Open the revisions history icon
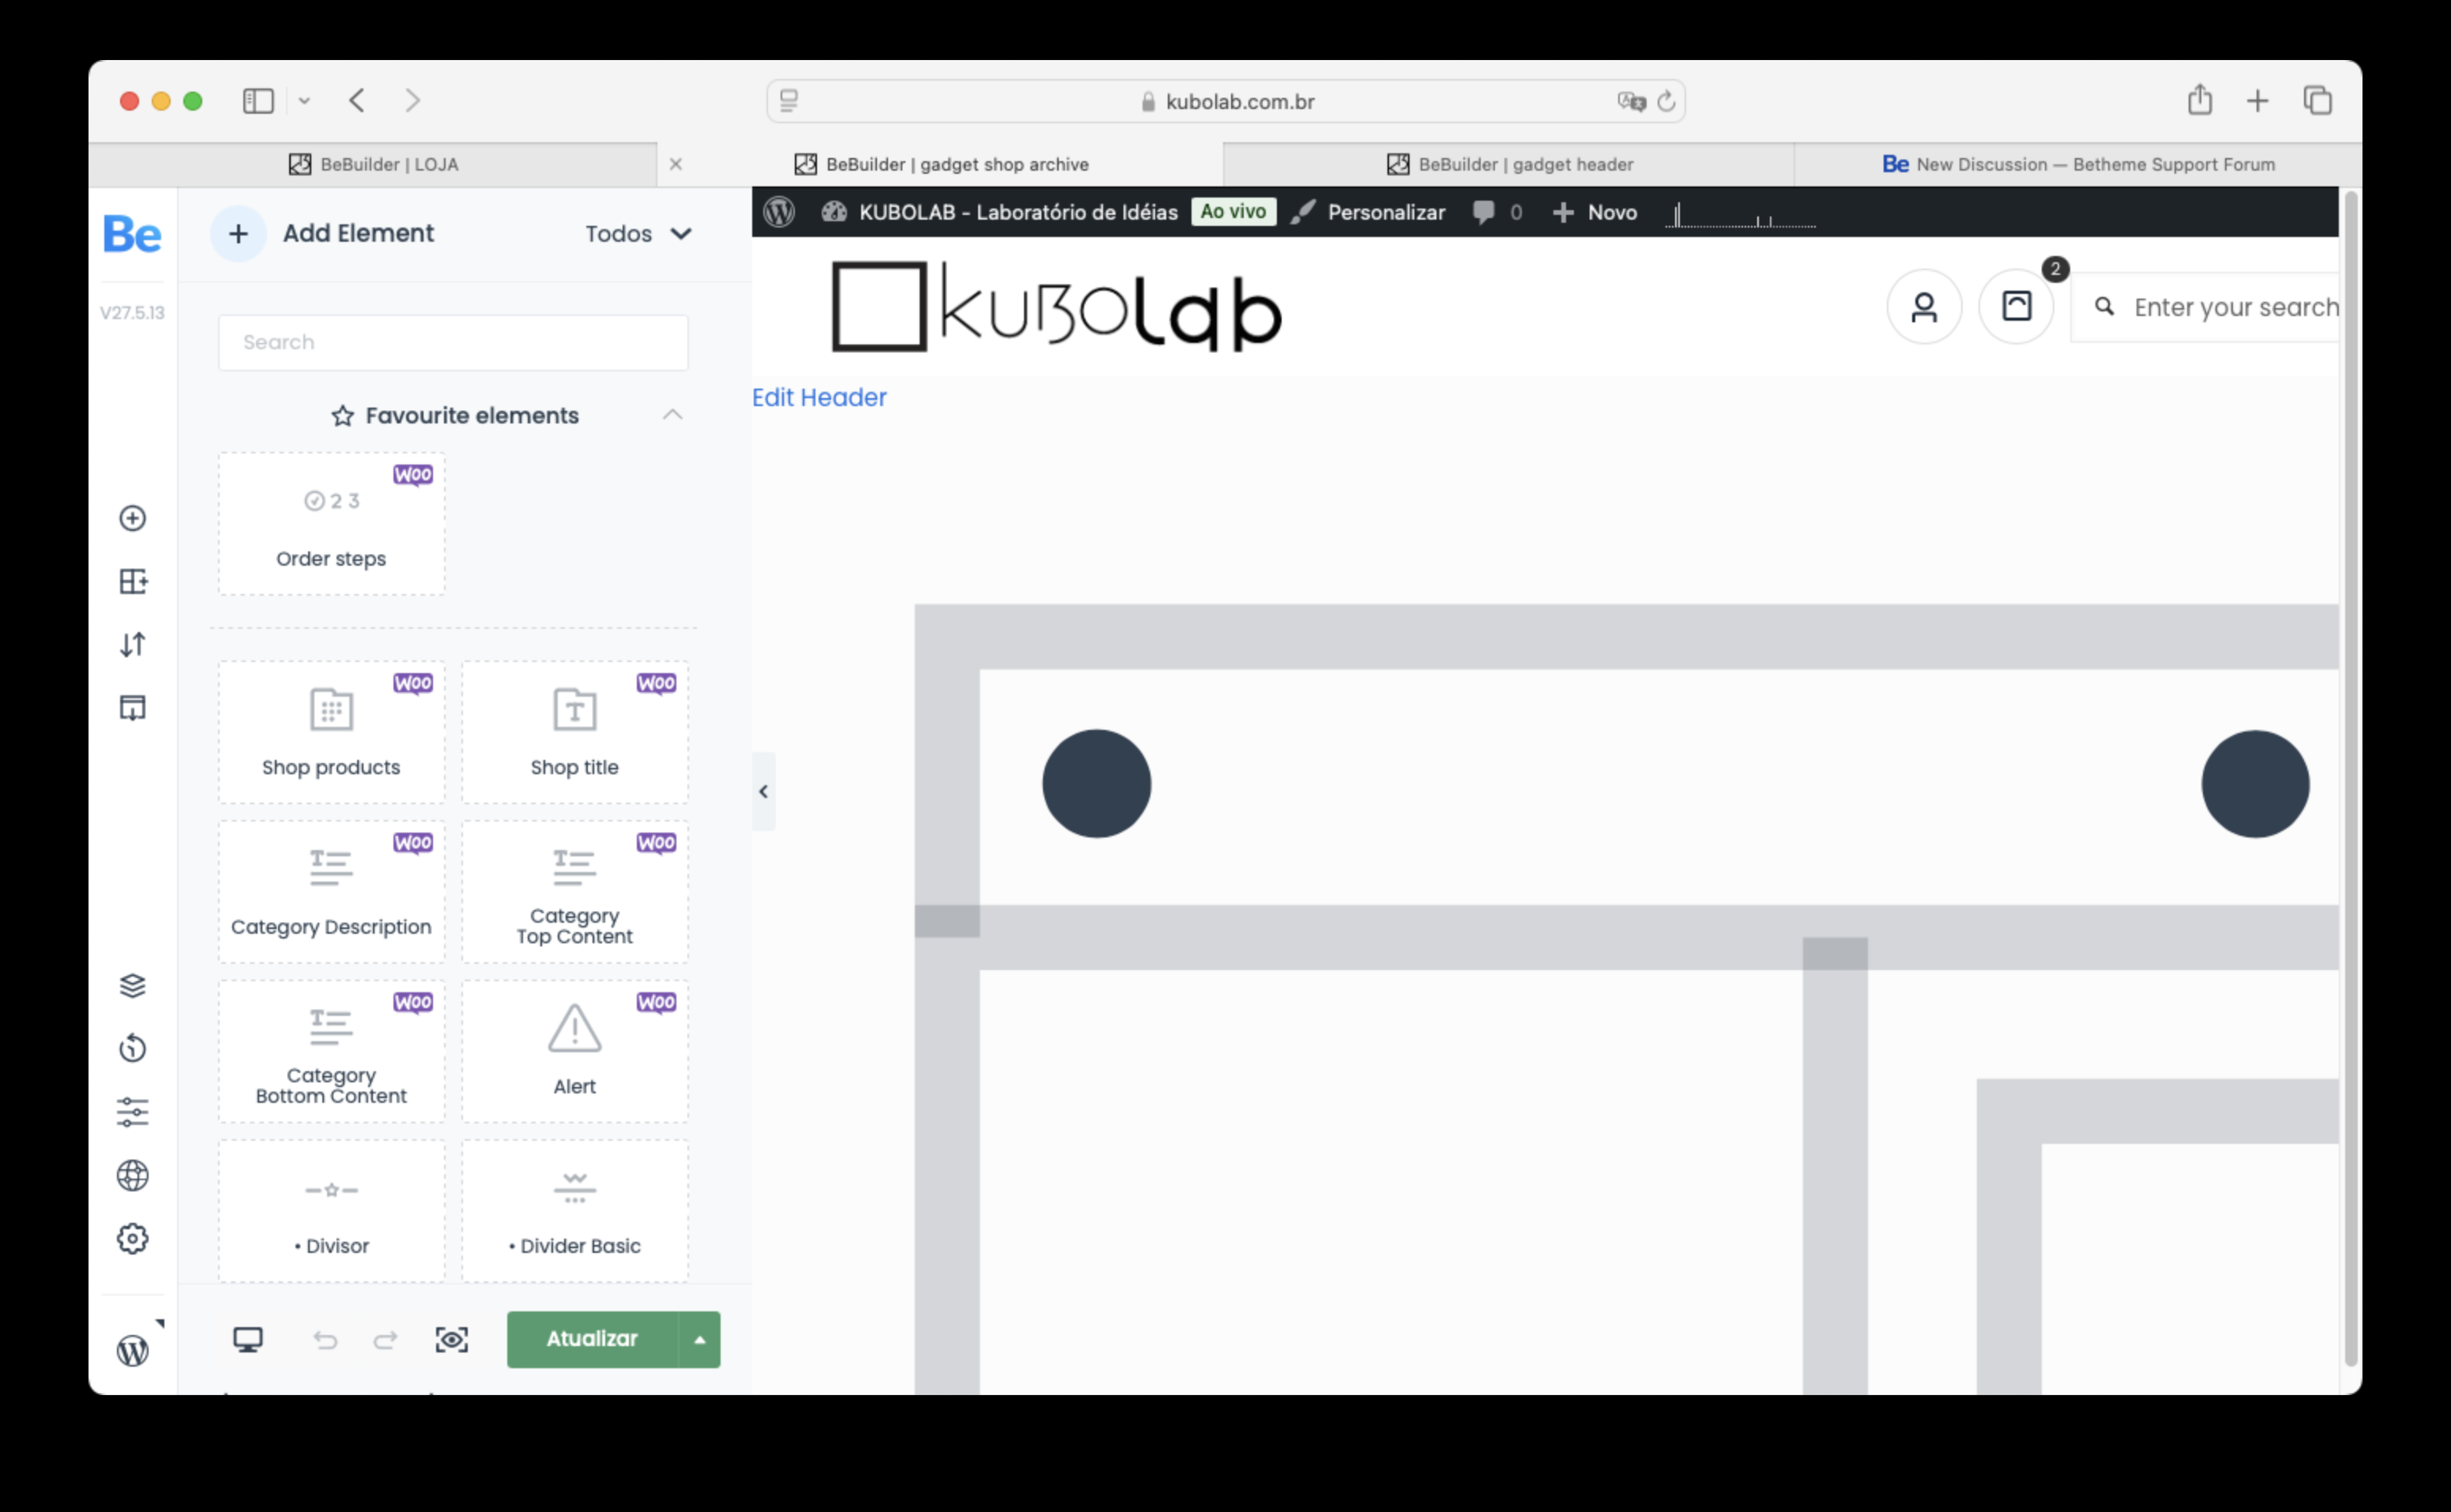Viewport: 2451px width, 1512px height. pyautogui.click(x=133, y=1049)
